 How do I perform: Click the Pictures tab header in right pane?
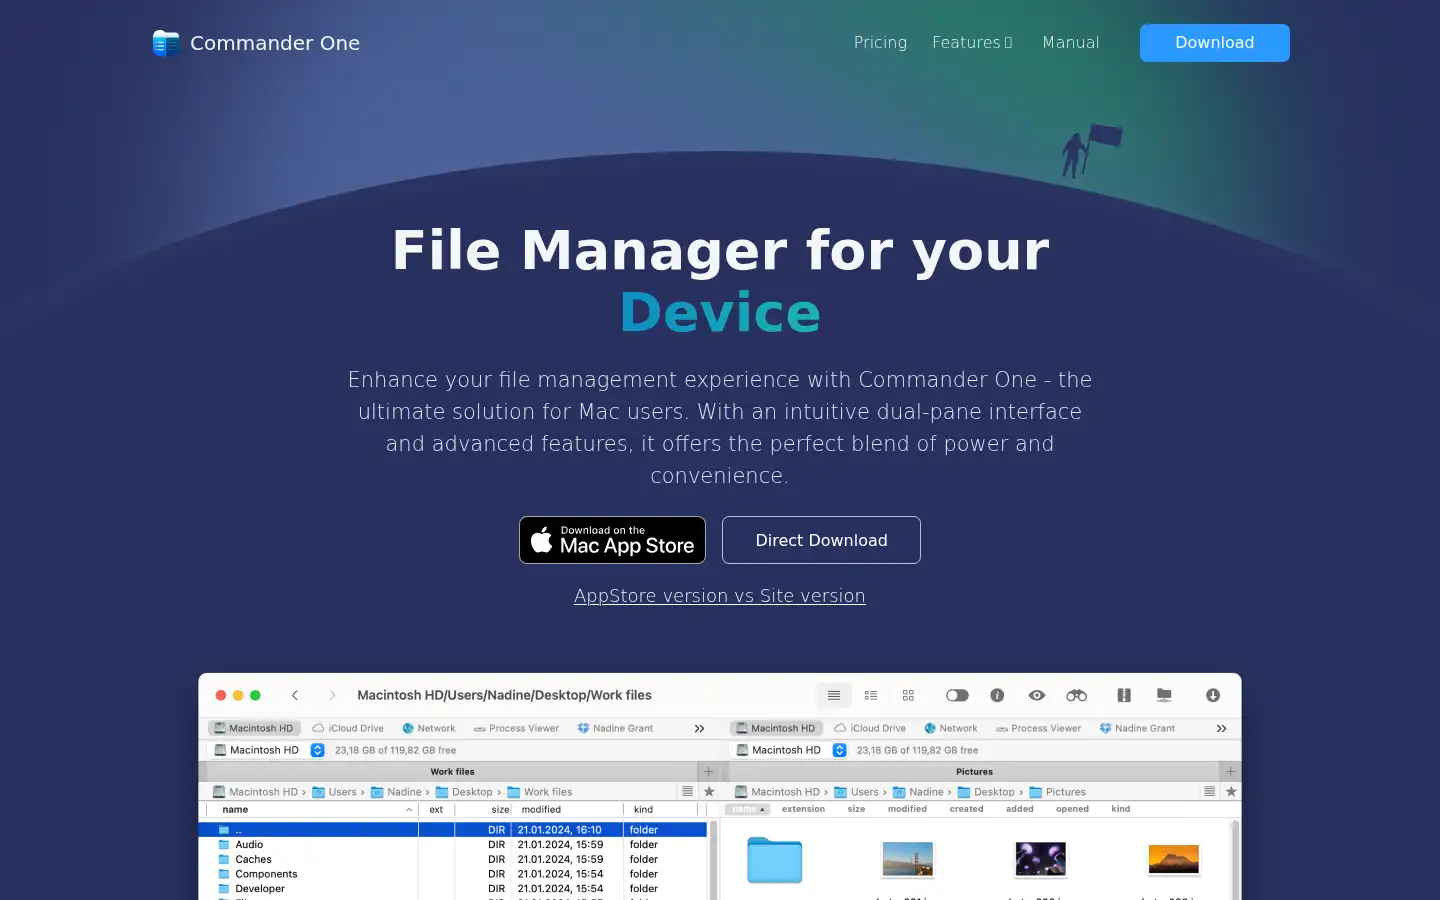click(x=974, y=771)
